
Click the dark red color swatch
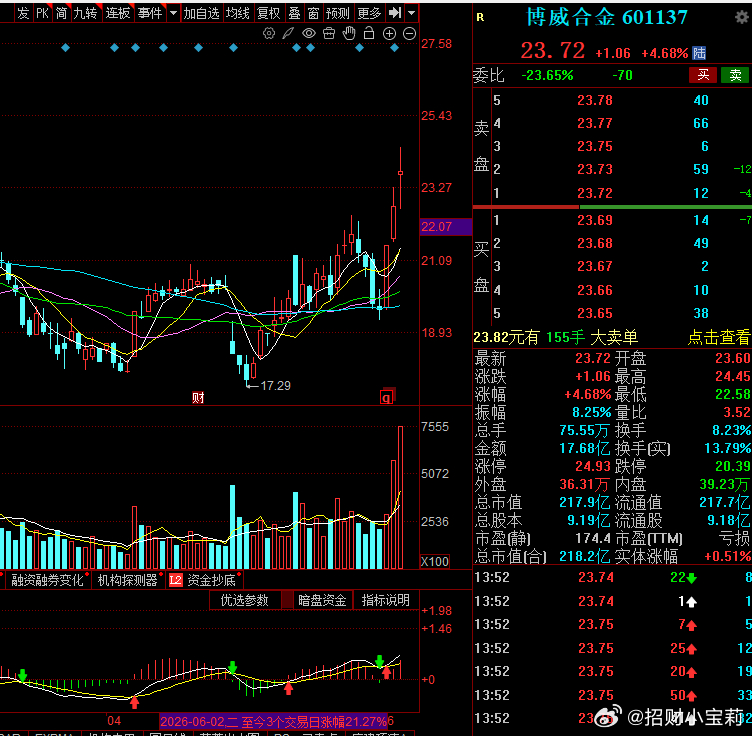coord(287,600)
